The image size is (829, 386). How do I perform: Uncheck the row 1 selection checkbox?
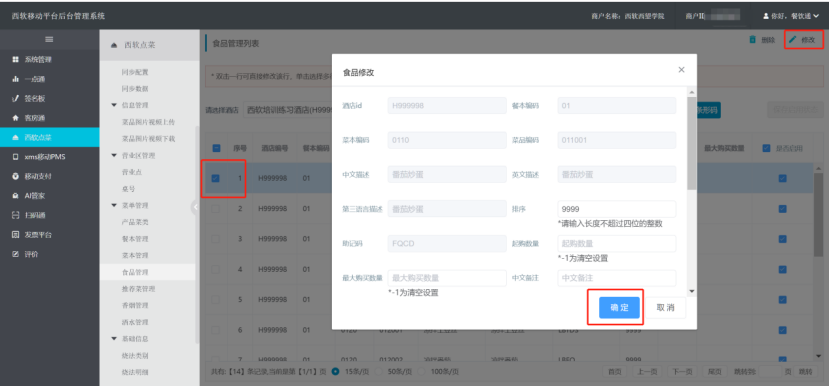pyautogui.click(x=215, y=178)
